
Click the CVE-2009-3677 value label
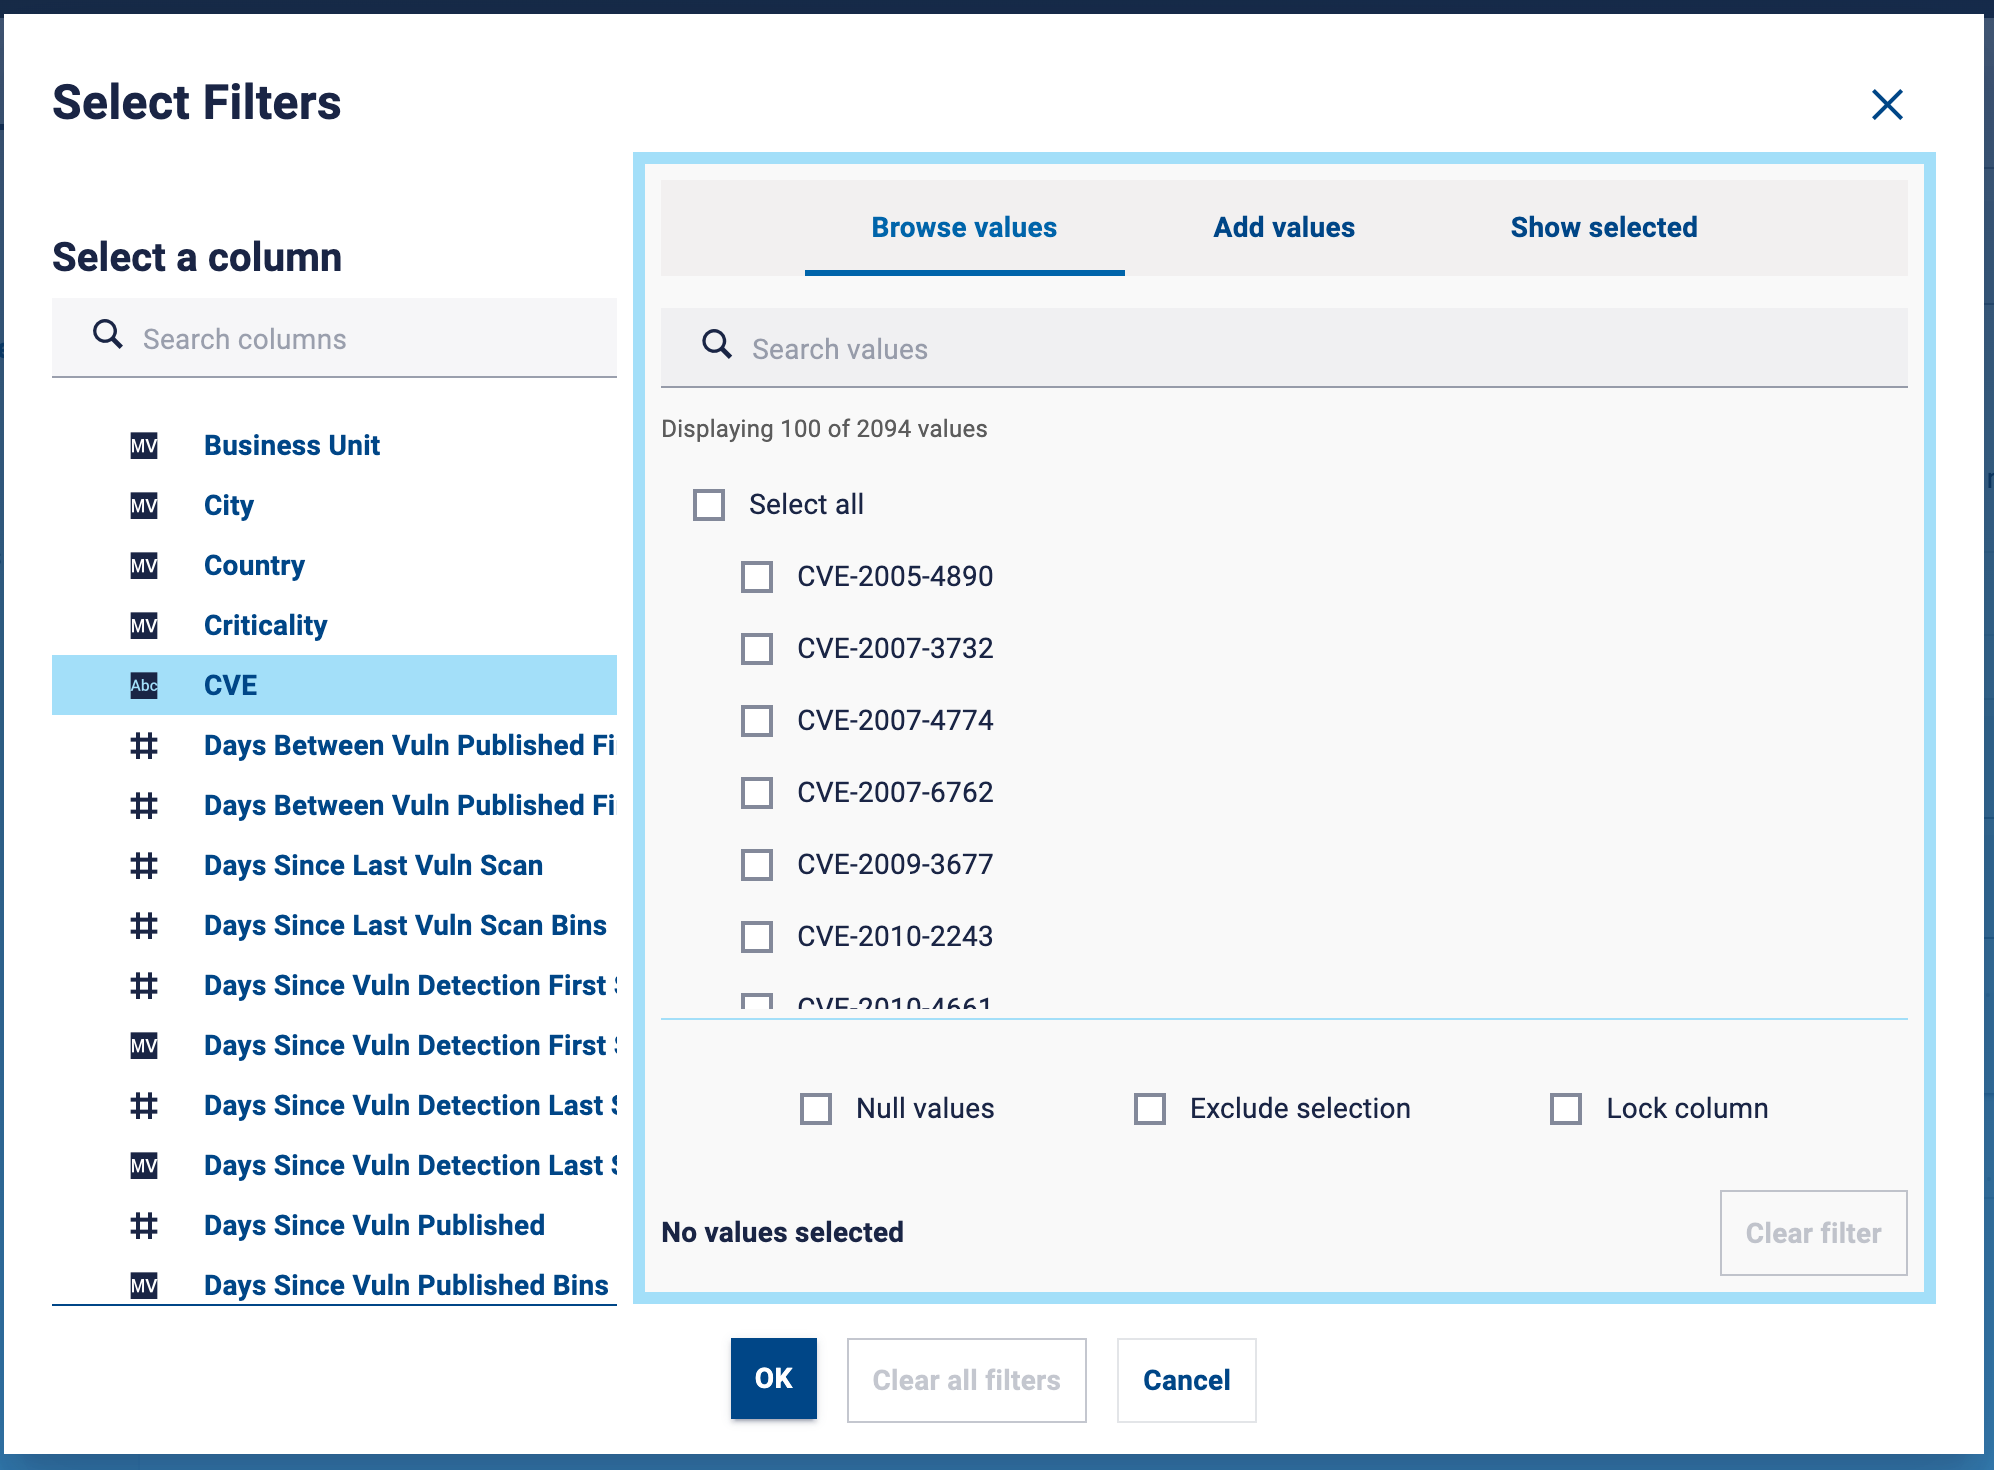click(x=895, y=865)
